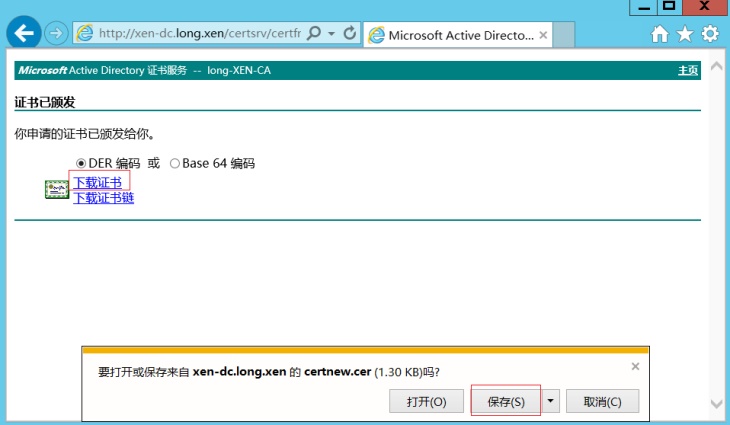730x425 pixels.
Task: Click the scrollbar down arrow
Action: 716,404
